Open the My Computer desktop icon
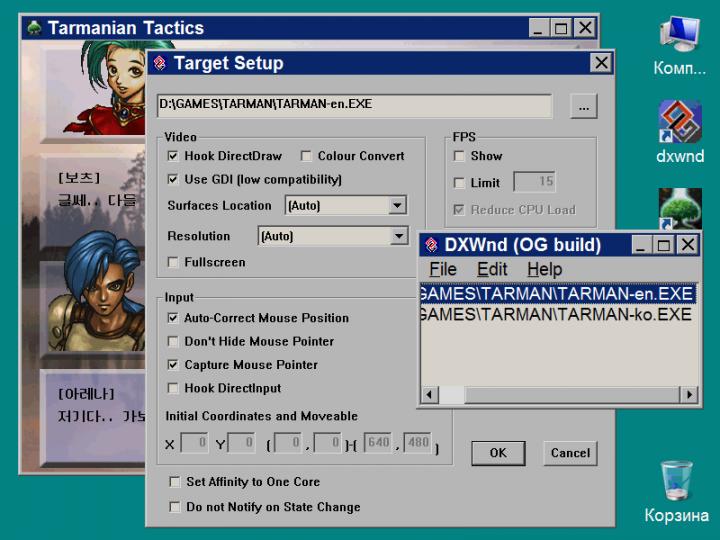 coord(680,35)
